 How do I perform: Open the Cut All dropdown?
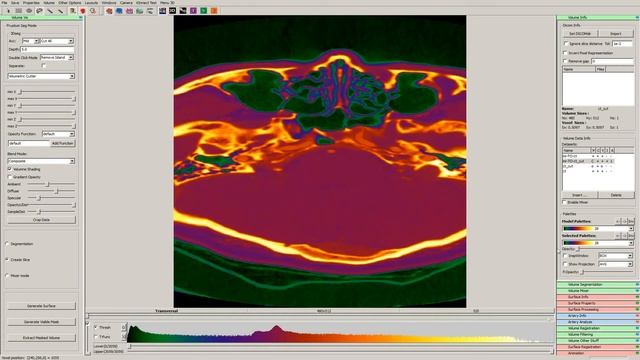tap(57, 41)
